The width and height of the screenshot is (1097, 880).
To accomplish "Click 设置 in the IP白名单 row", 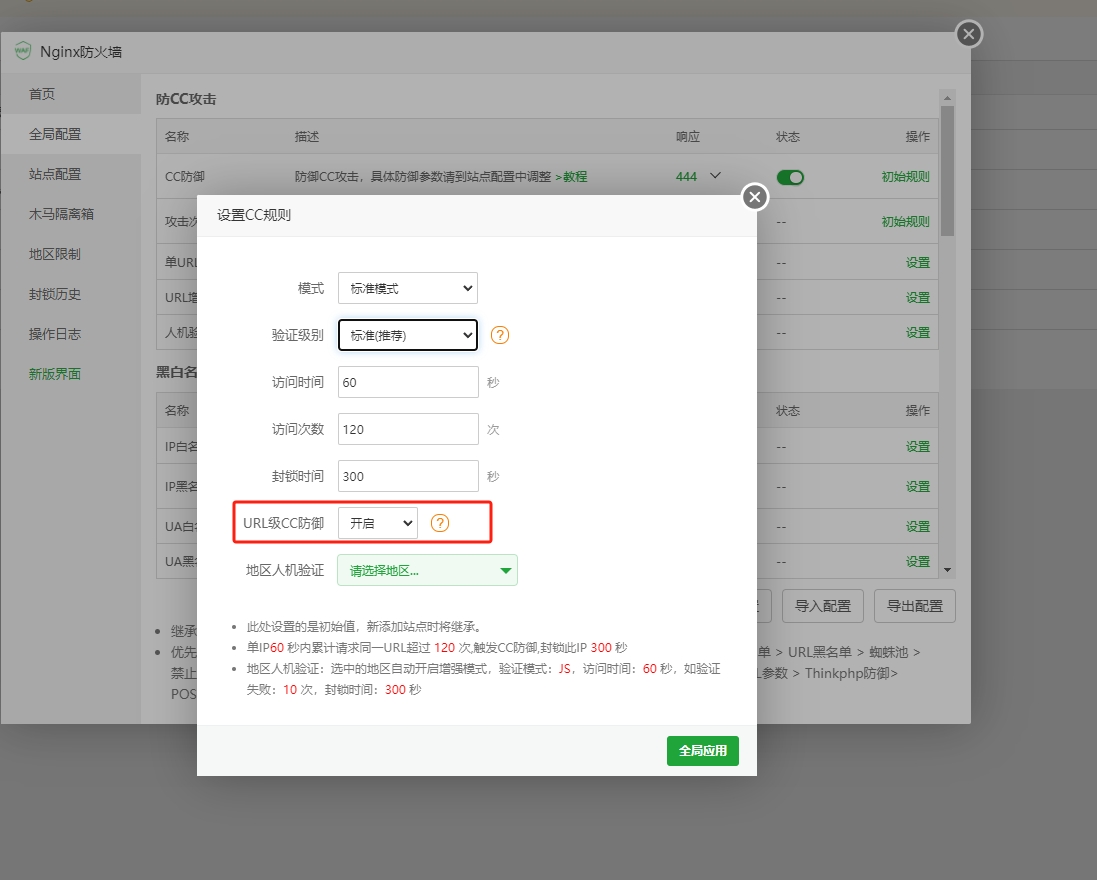I will (x=918, y=446).
